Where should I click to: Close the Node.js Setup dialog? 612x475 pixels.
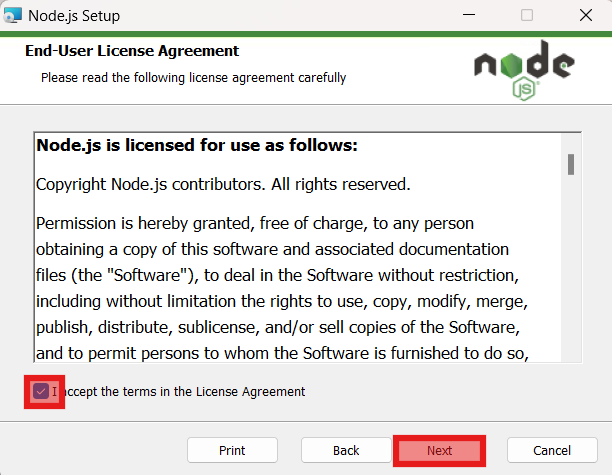(x=584, y=15)
